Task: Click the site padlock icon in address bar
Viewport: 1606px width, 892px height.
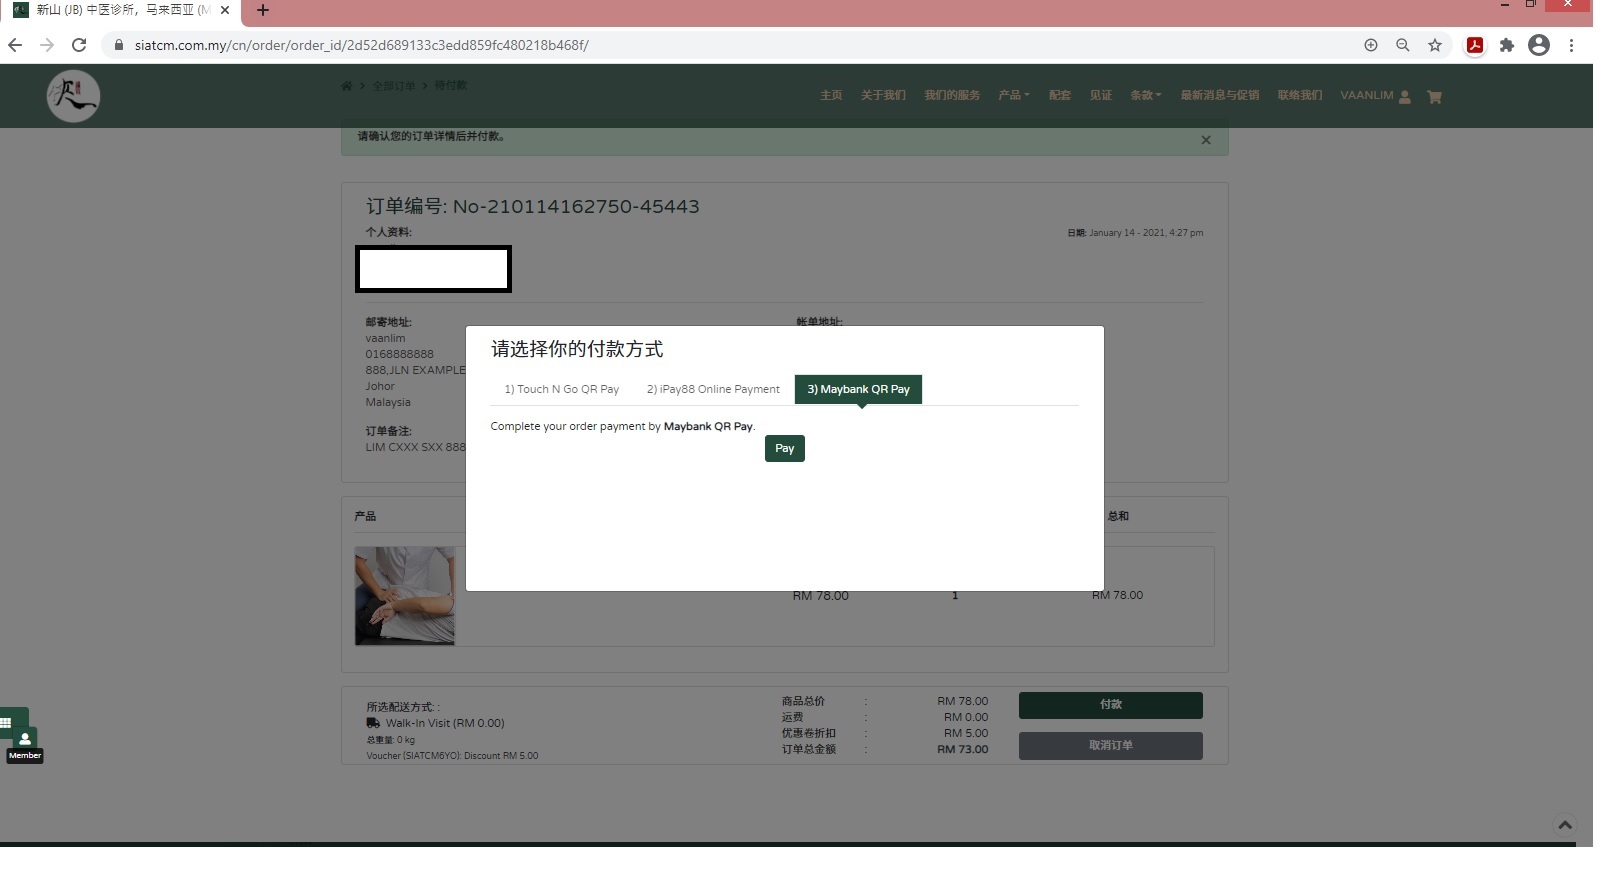Action: click(119, 45)
